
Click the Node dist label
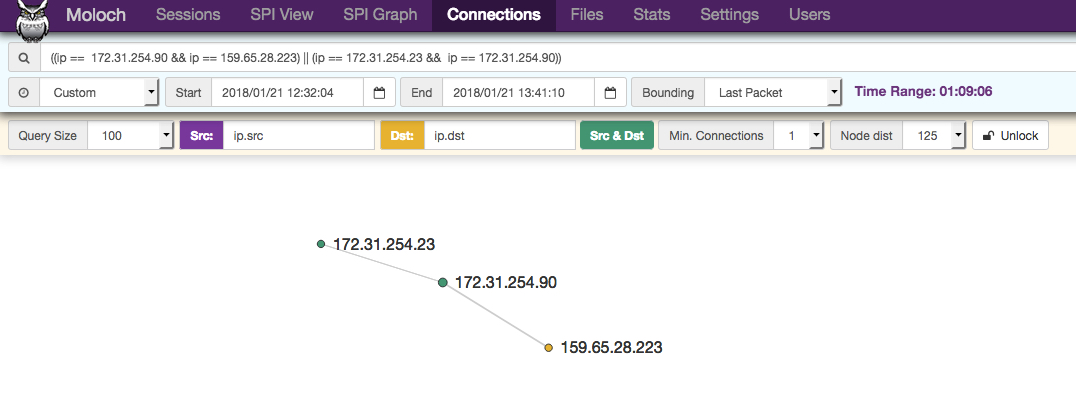(867, 136)
